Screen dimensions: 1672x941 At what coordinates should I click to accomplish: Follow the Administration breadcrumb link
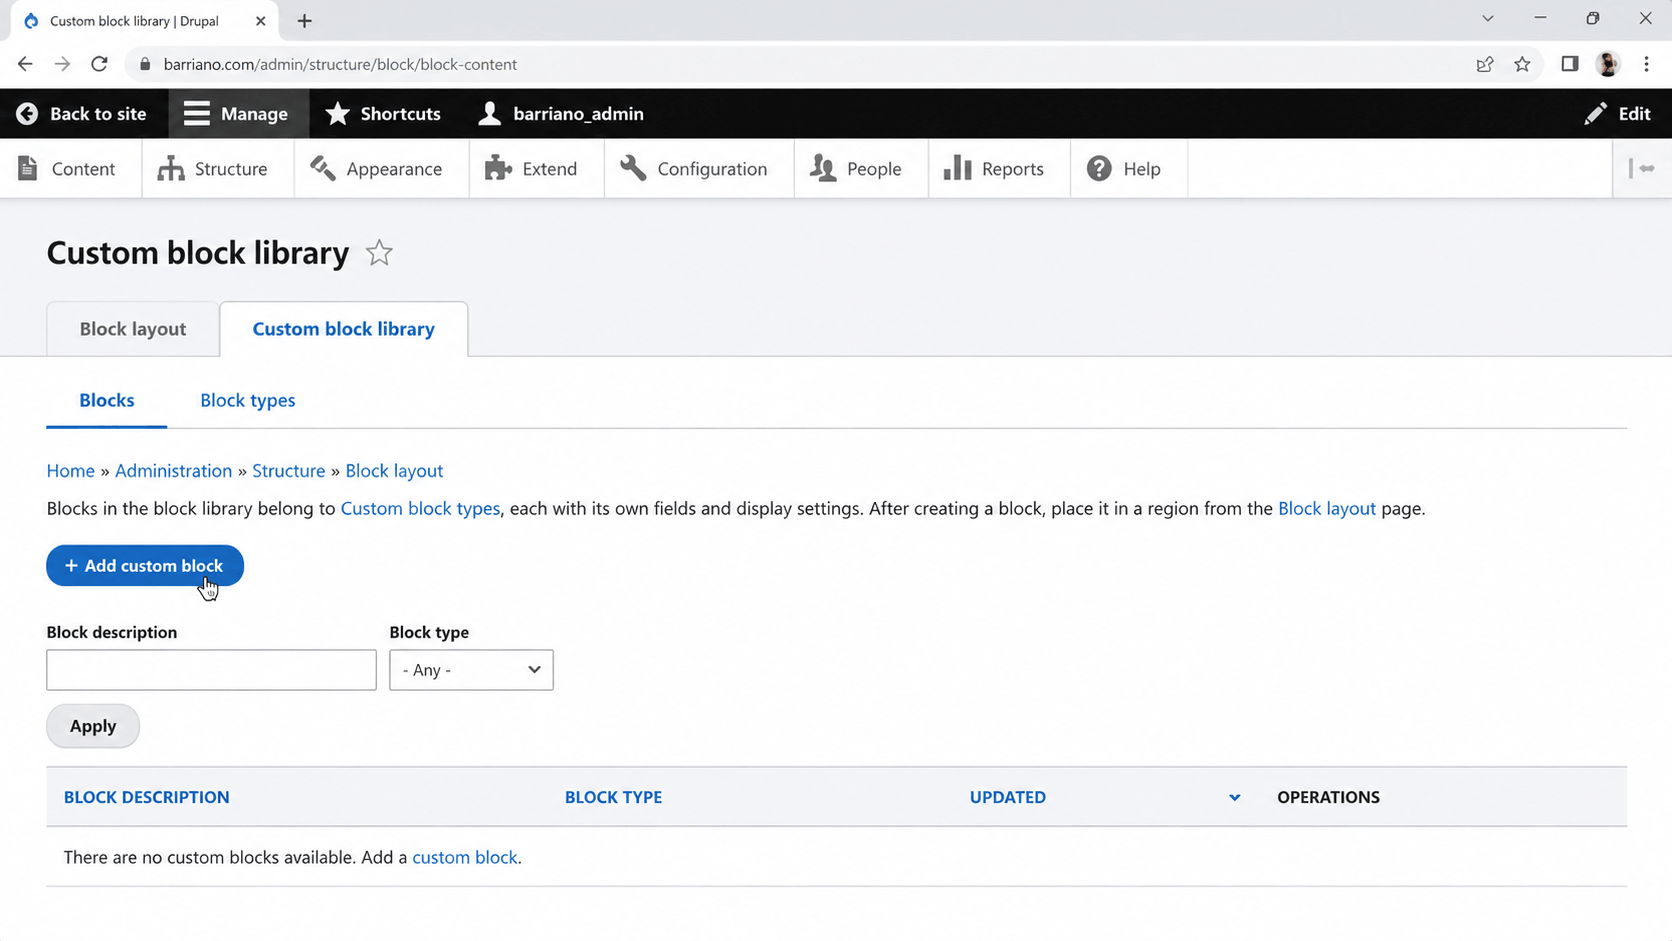coord(173,471)
